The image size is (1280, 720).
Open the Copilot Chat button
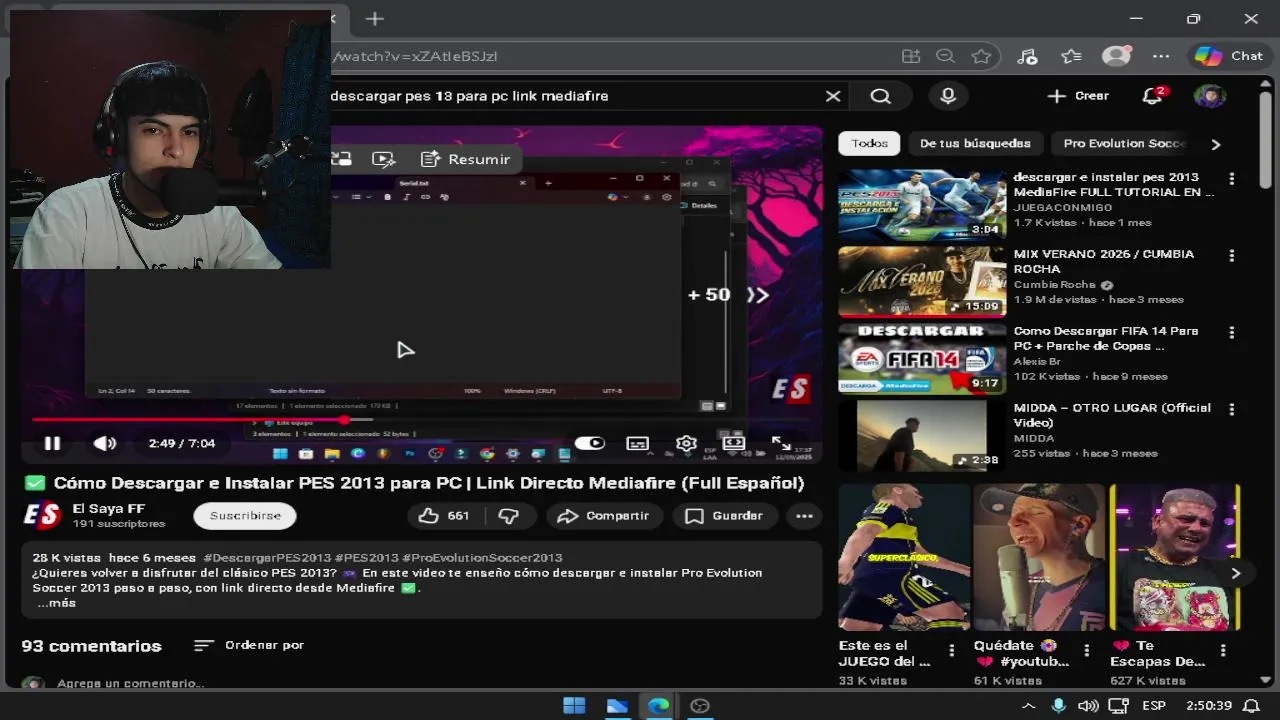tap(1231, 57)
